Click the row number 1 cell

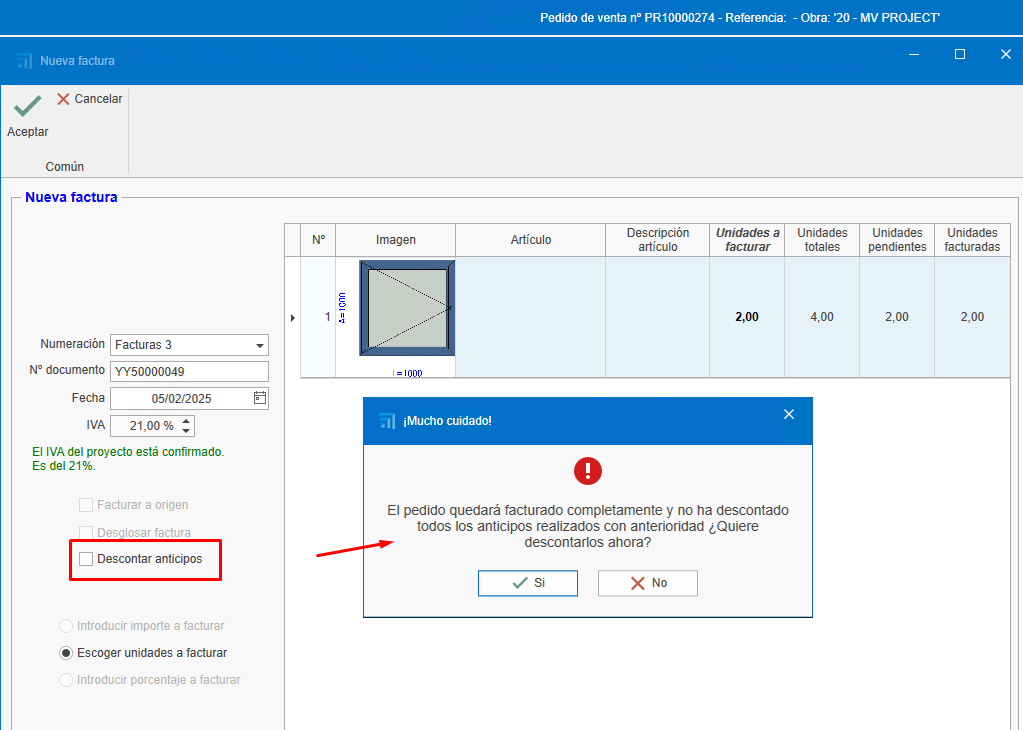click(318, 317)
